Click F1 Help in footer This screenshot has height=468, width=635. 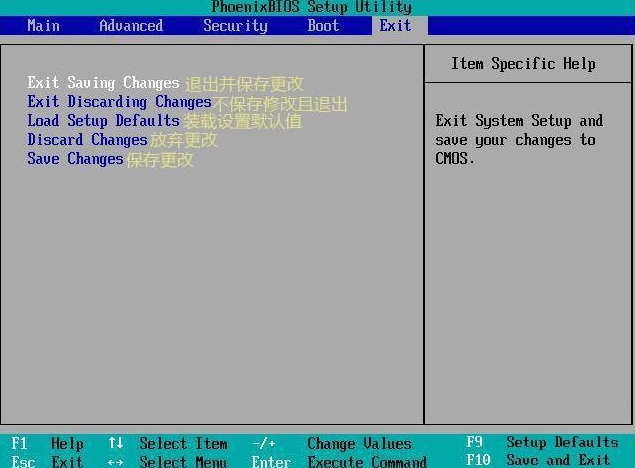coord(48,443)
